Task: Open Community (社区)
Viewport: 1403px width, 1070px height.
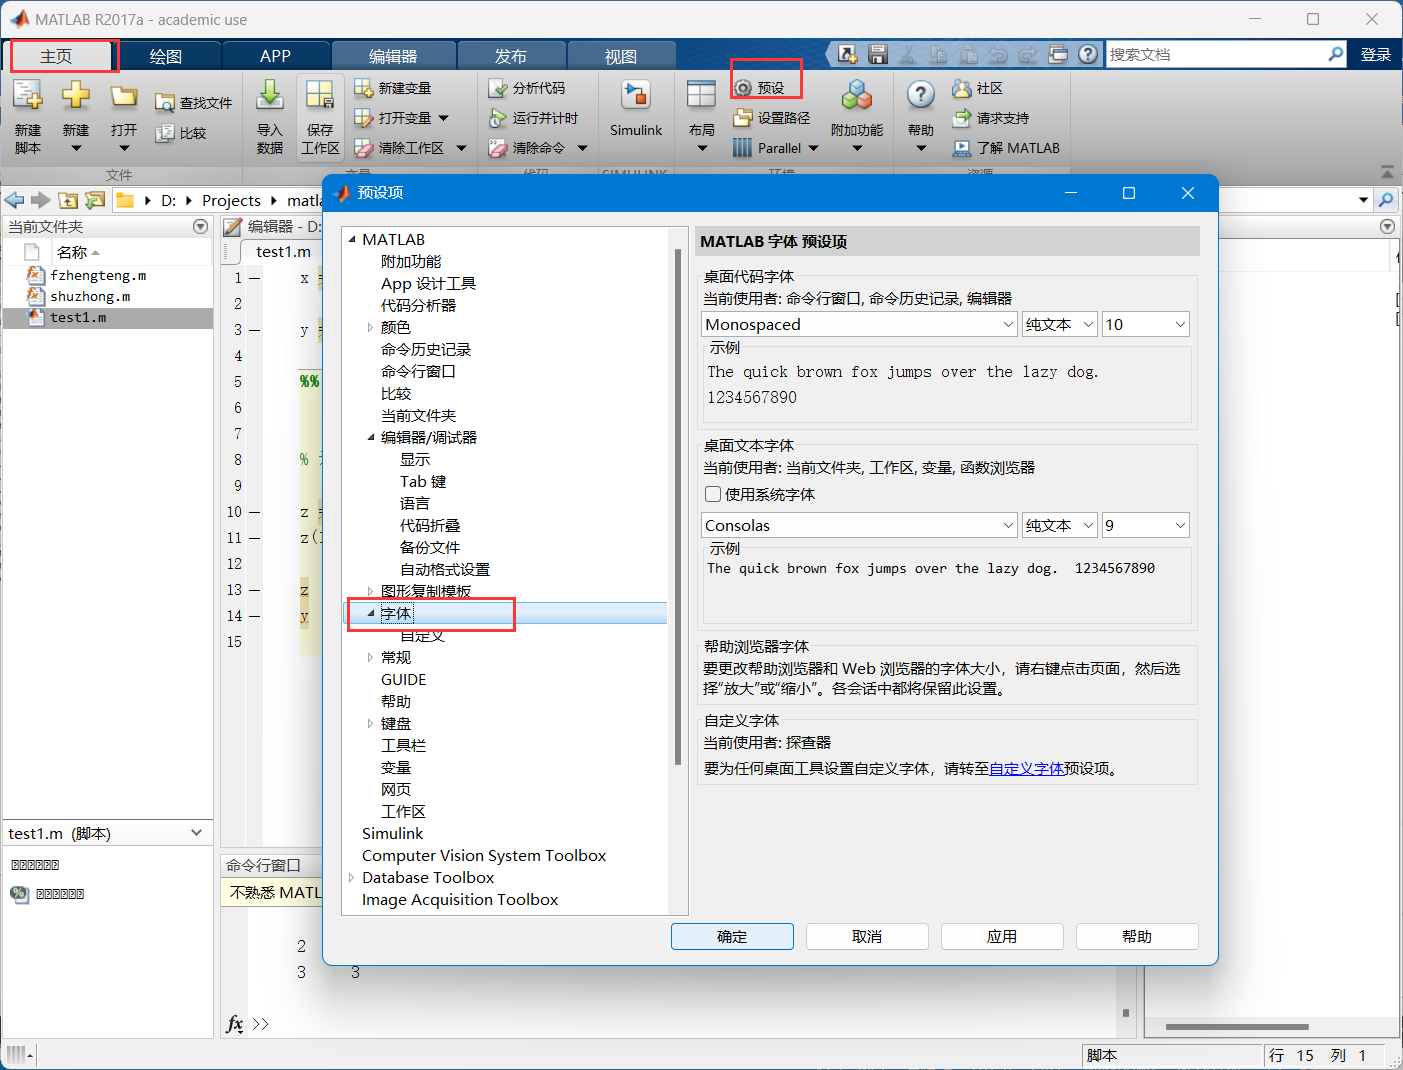Action: [978, 88]
